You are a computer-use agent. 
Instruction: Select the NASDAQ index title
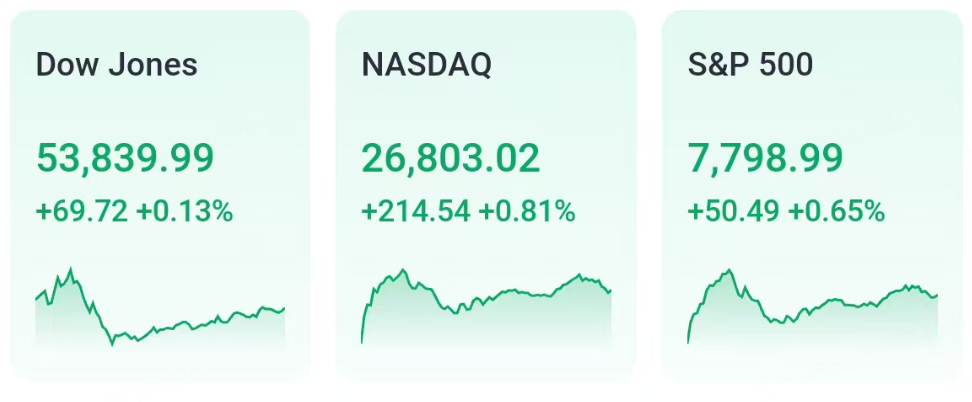click(426, 65)
